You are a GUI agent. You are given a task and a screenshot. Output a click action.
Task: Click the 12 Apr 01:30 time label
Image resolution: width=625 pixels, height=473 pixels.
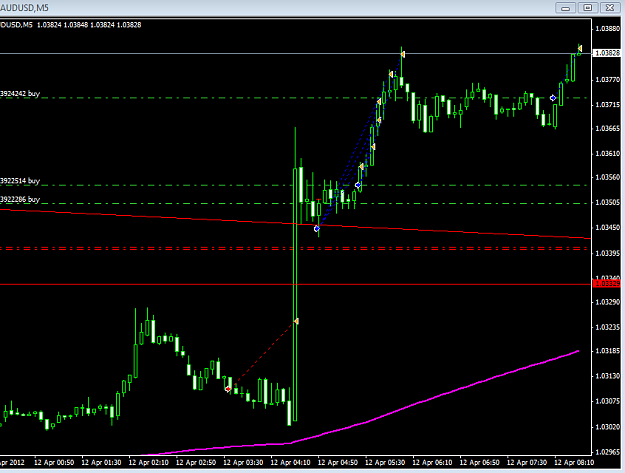point(101,463)
